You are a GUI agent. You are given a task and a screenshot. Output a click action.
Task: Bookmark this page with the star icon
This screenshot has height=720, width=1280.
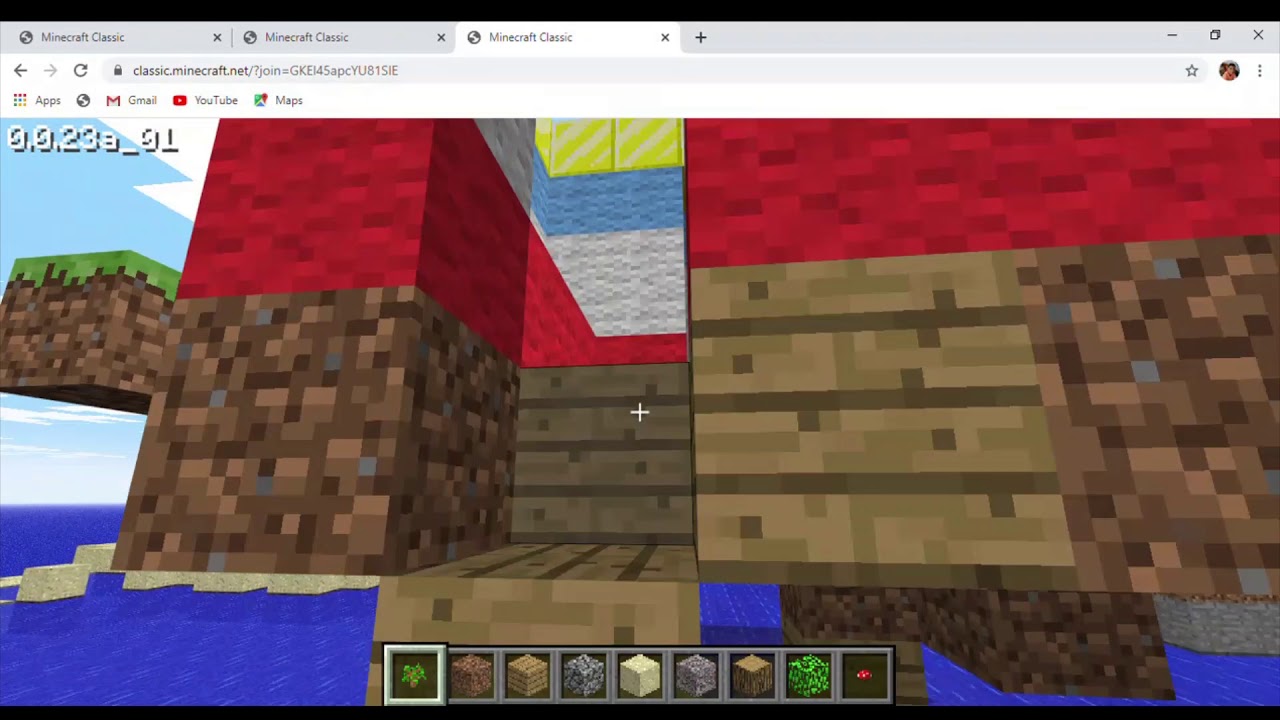tap(1192, 70)
